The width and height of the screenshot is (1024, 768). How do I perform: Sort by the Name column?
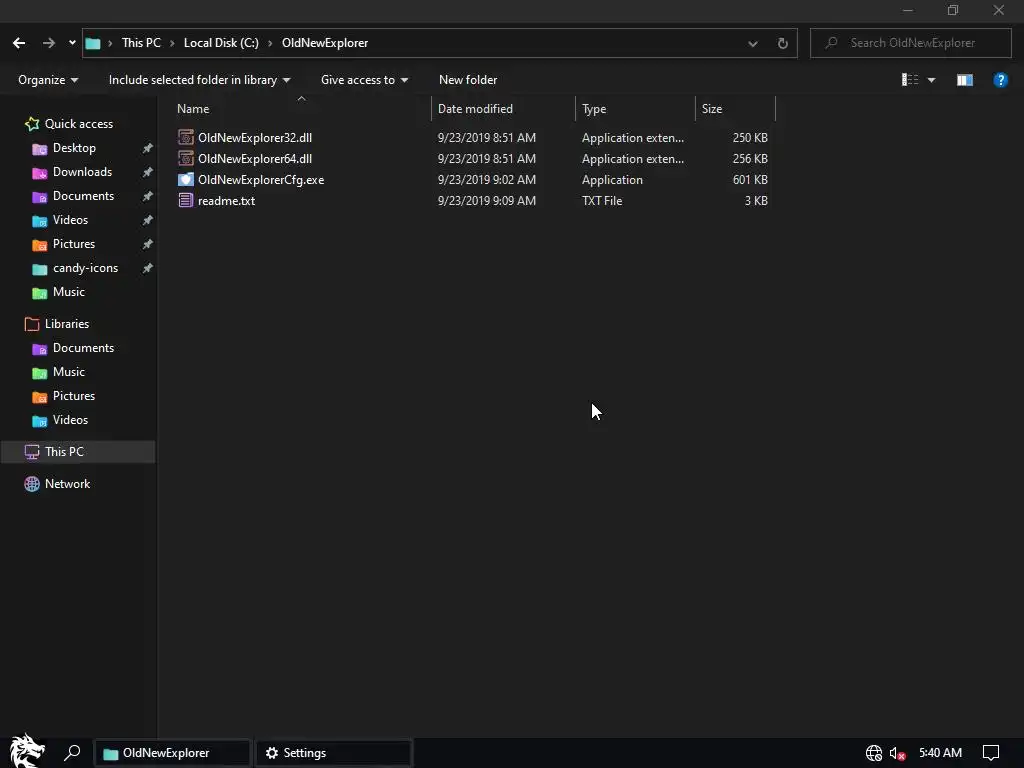coord(193,108)
